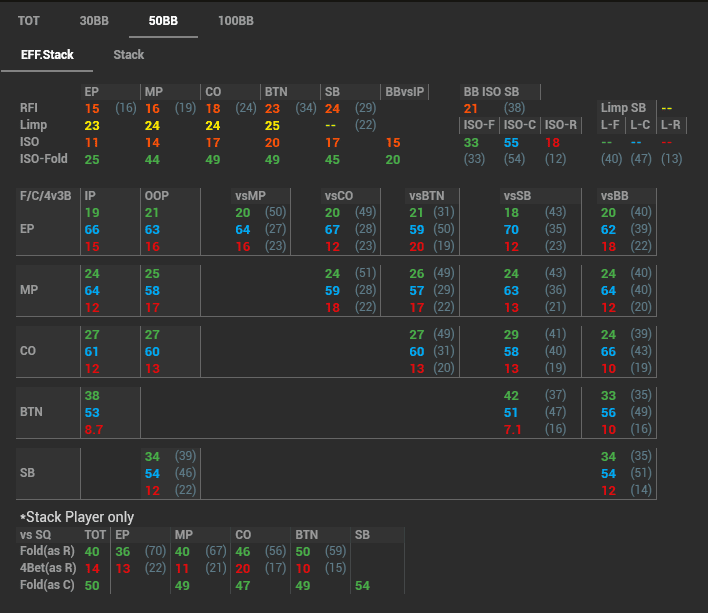708x613 pixels.
Task: Select the EFF.Stack sub-tab
Action: 47,55
